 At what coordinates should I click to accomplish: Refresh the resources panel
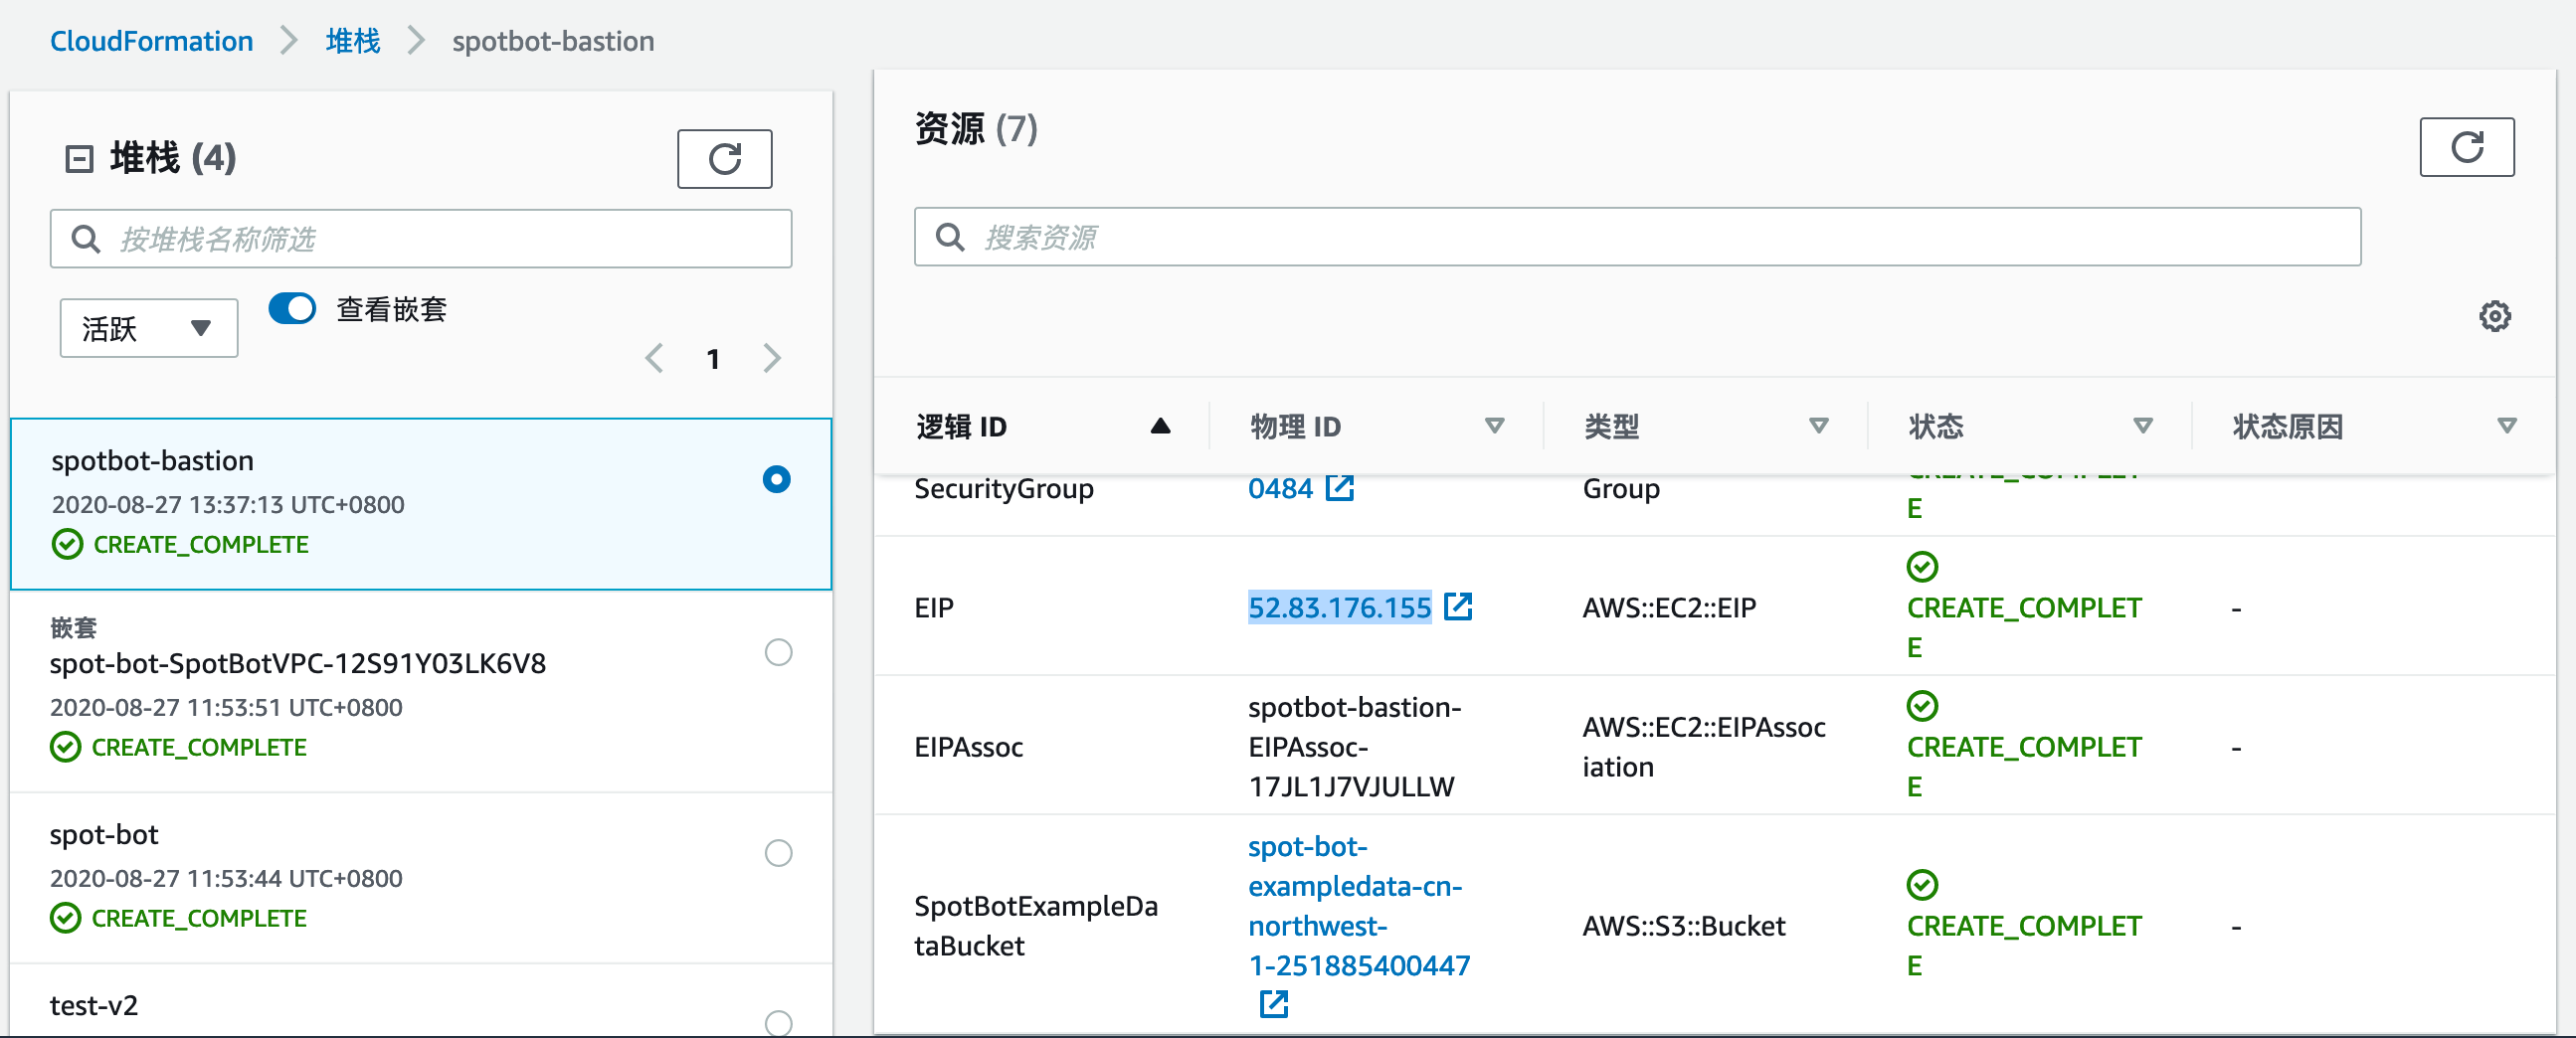[2466, 147]
